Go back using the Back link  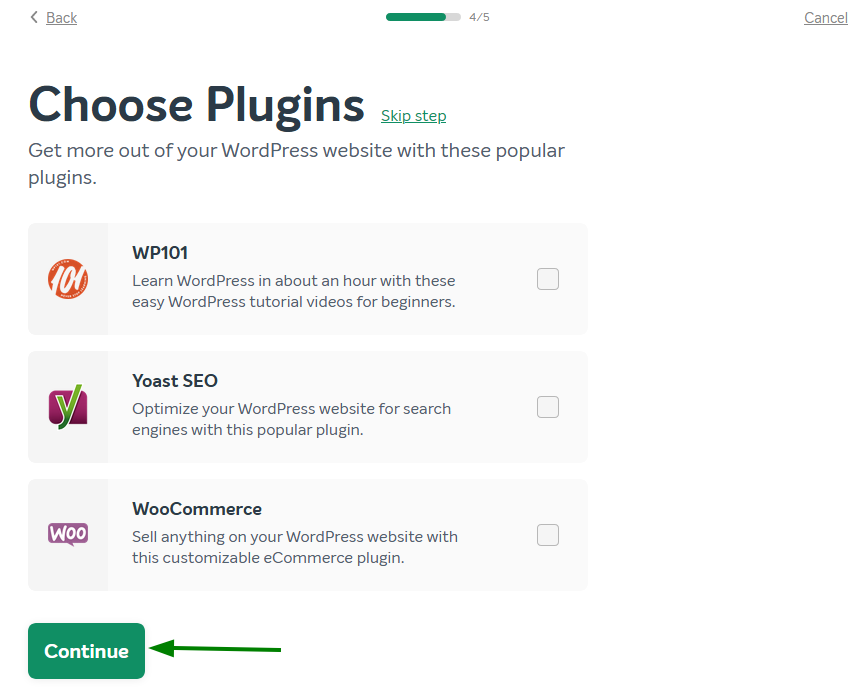point(61,18)
